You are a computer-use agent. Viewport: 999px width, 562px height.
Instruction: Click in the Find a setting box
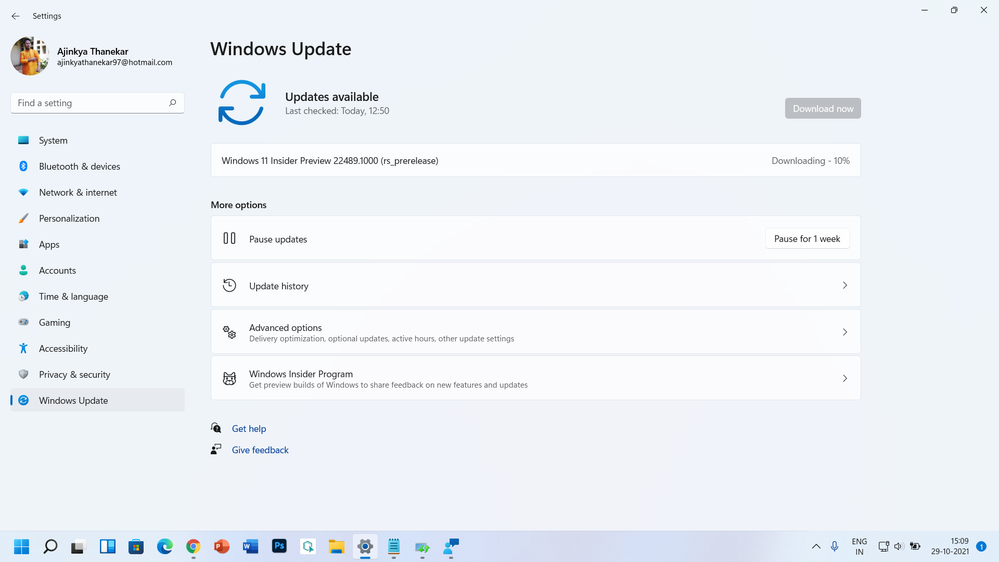point(97,103)
